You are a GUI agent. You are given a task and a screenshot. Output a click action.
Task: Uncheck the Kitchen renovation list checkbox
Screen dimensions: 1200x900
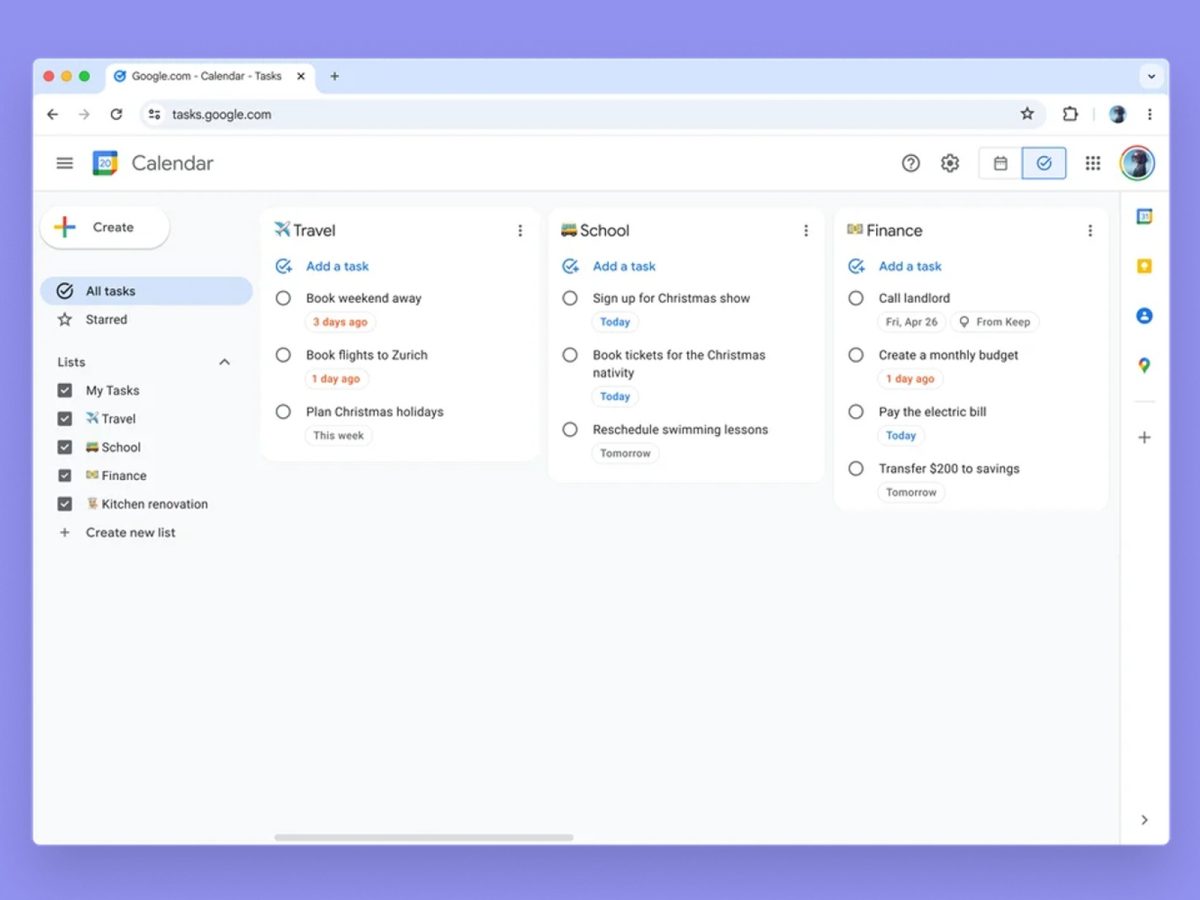[x=65, y=504]
